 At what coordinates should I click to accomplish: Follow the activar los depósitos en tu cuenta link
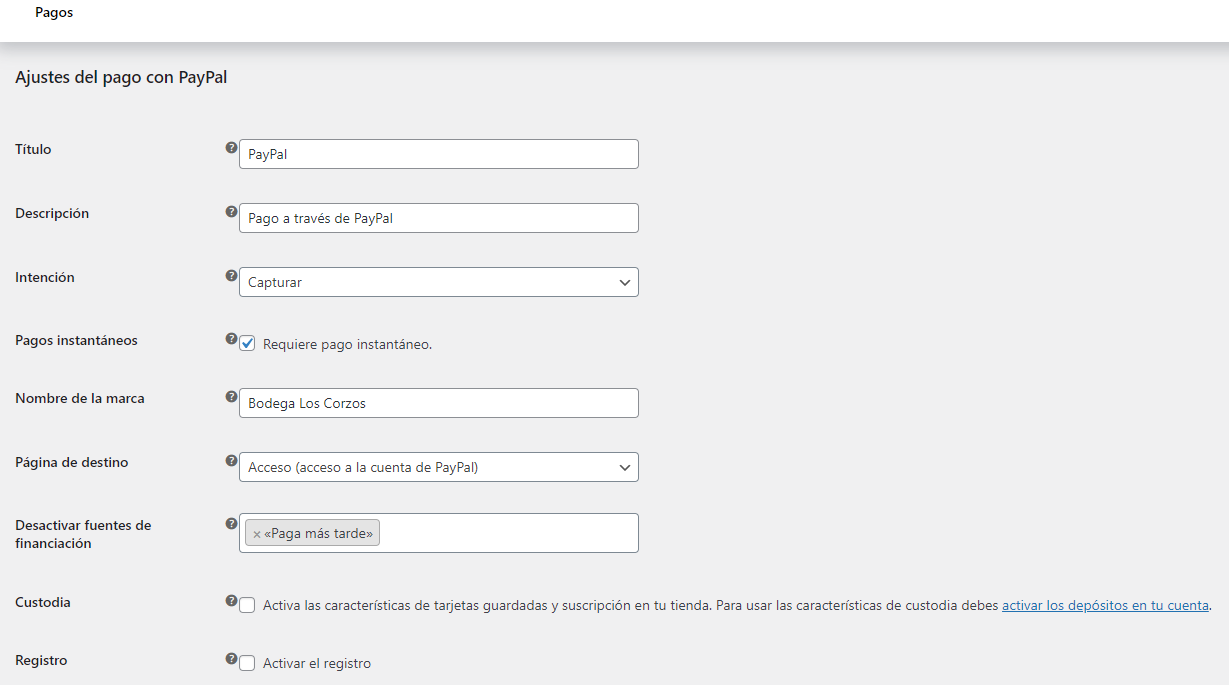coord(1105,605)
